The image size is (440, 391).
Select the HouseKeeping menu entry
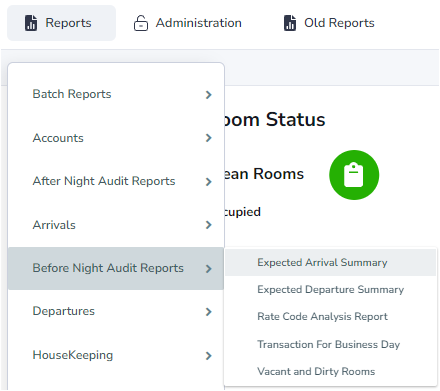116,355
